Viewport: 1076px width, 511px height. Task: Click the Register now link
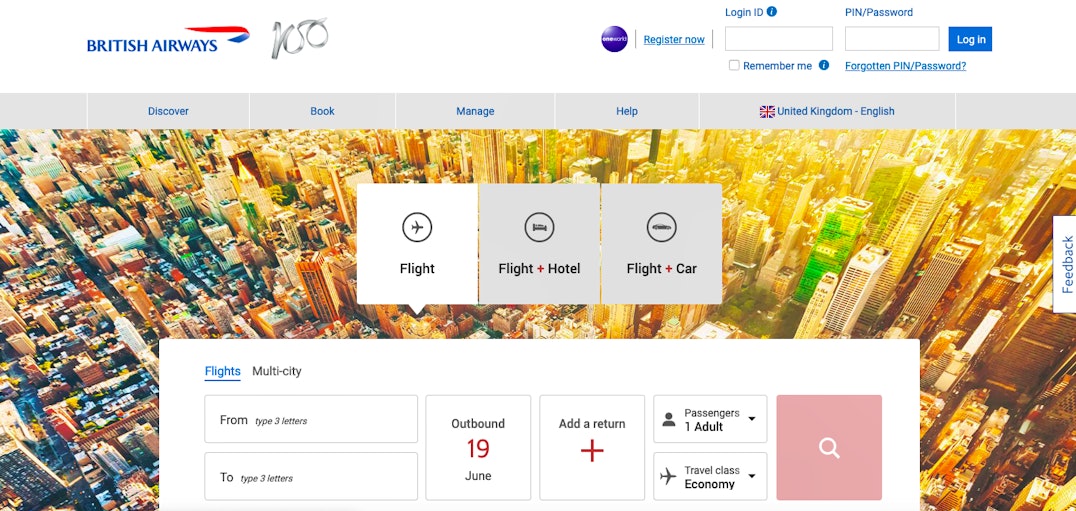[x=674, y=40]
